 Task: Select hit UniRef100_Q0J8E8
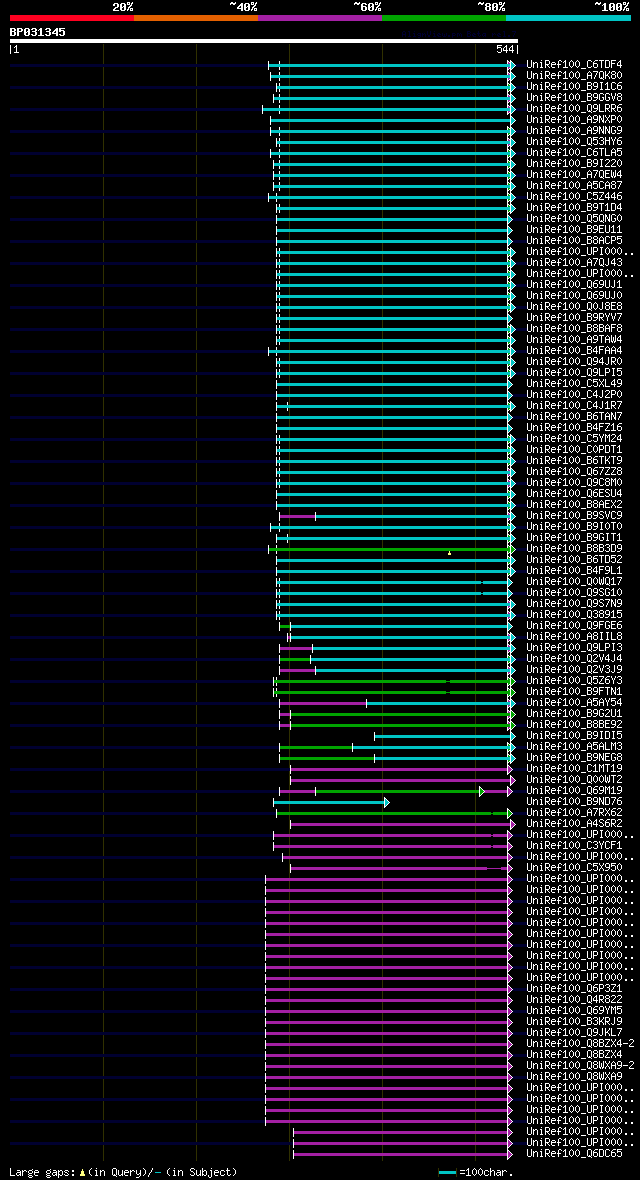coord(574,307)
